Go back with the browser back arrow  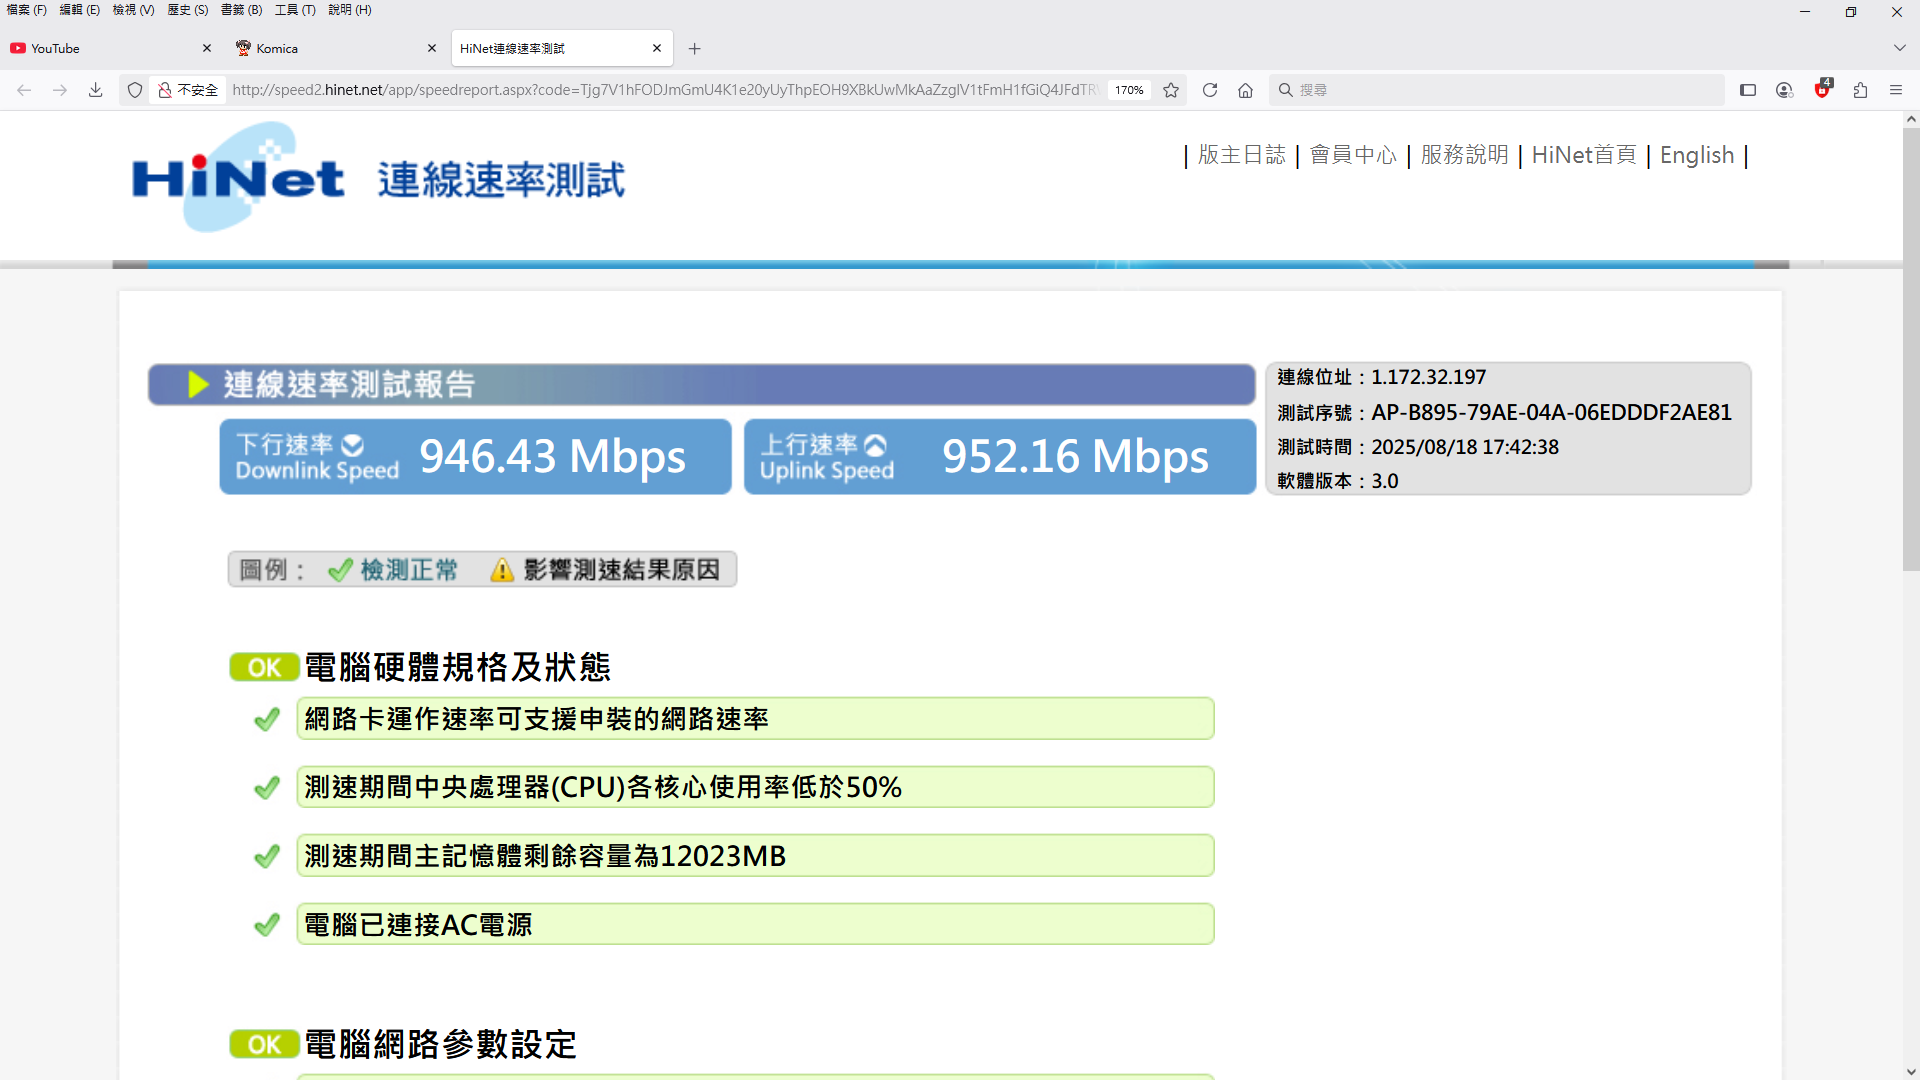(24, 90)
